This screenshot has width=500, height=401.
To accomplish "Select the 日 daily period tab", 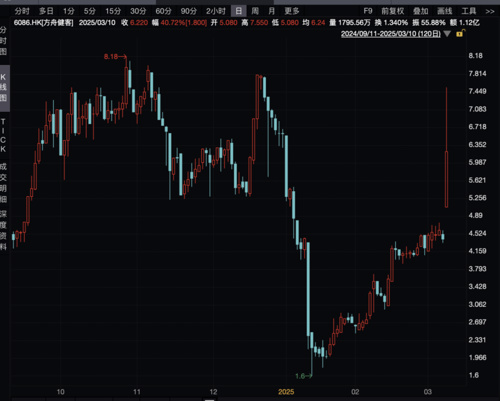I will [238, 11].
